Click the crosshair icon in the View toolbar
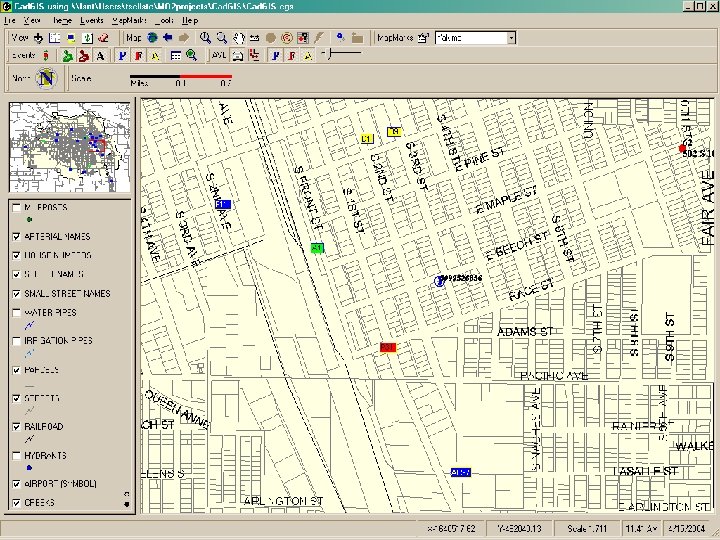 [x=39, y=38]
